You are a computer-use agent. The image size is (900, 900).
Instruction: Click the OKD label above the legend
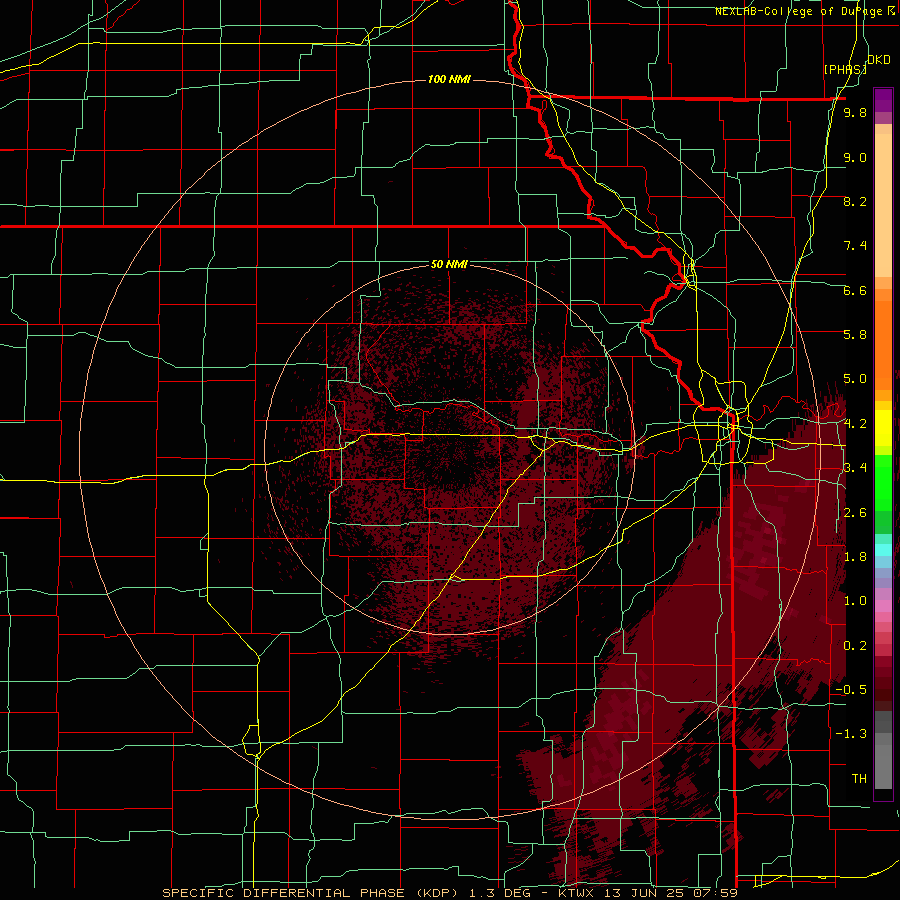pyautogui.click(x=879, y=60)
